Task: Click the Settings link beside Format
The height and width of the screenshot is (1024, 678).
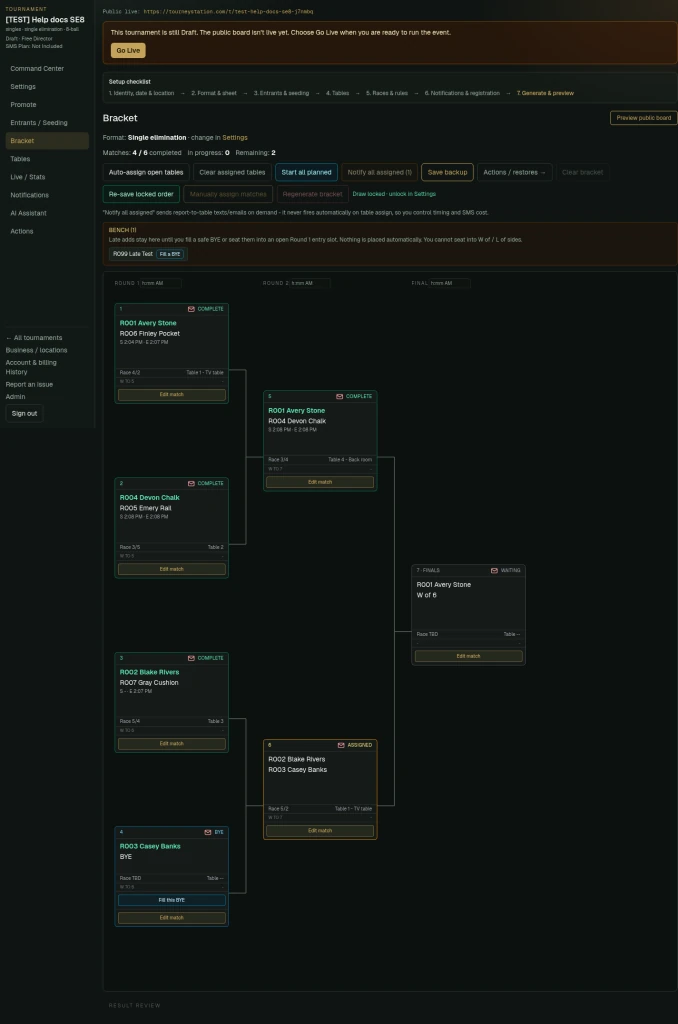Action: click(x=234, y=138)
